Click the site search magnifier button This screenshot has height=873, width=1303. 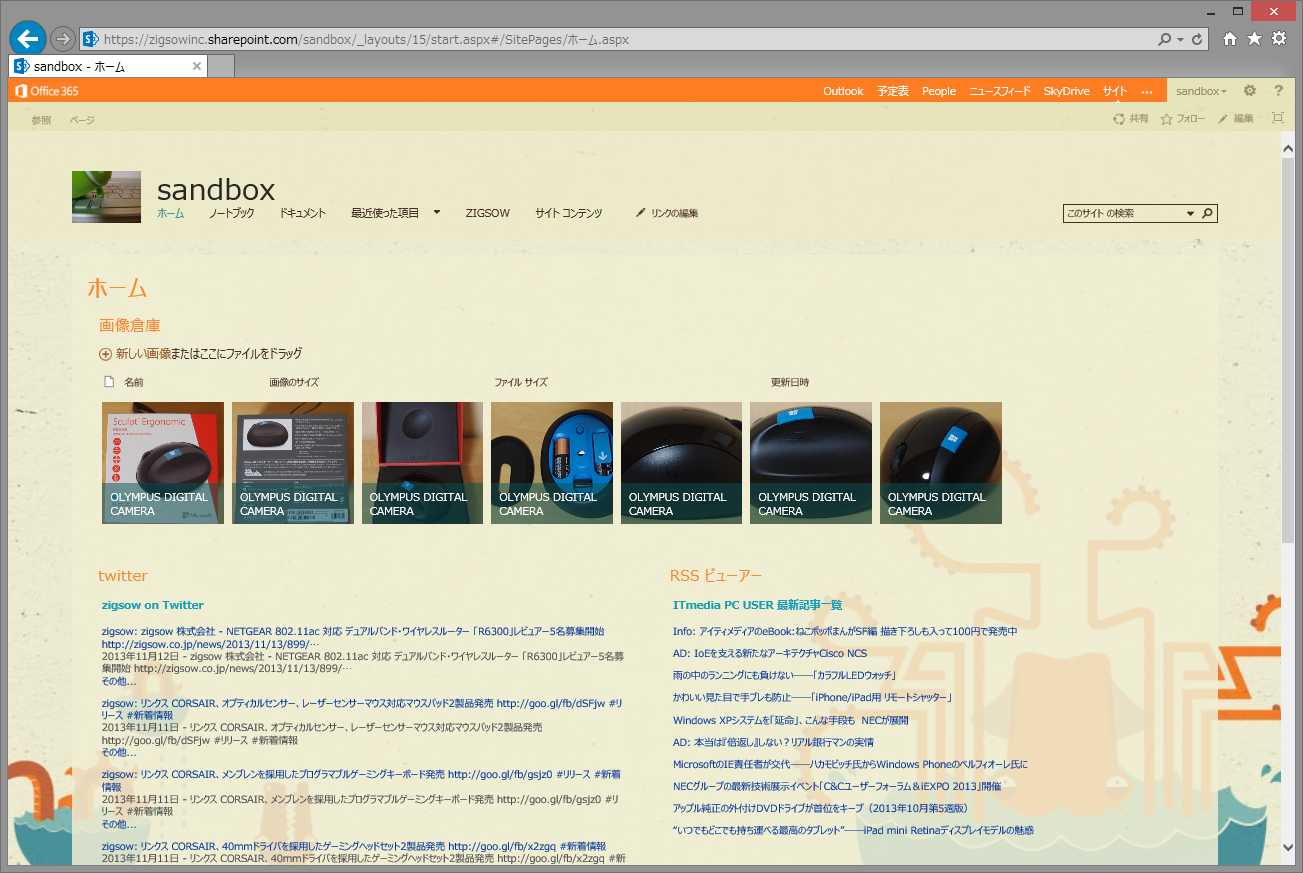coord(1207,213)
